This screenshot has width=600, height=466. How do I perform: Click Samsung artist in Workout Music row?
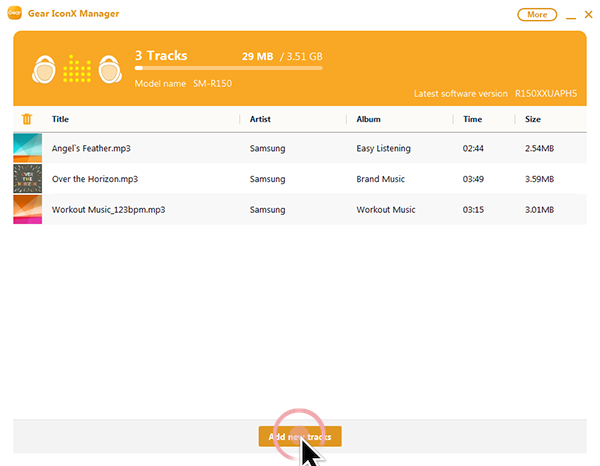267,210
